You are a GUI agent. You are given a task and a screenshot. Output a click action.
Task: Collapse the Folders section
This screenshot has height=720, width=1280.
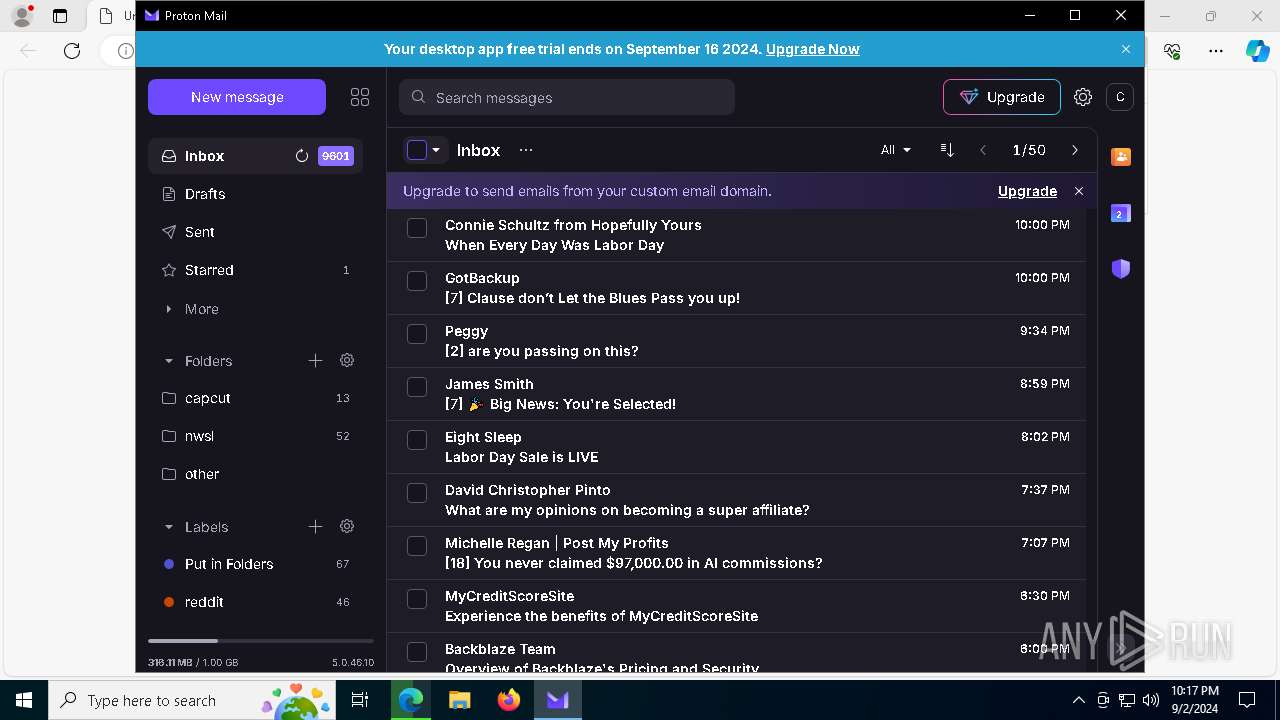tap(168, 361)
